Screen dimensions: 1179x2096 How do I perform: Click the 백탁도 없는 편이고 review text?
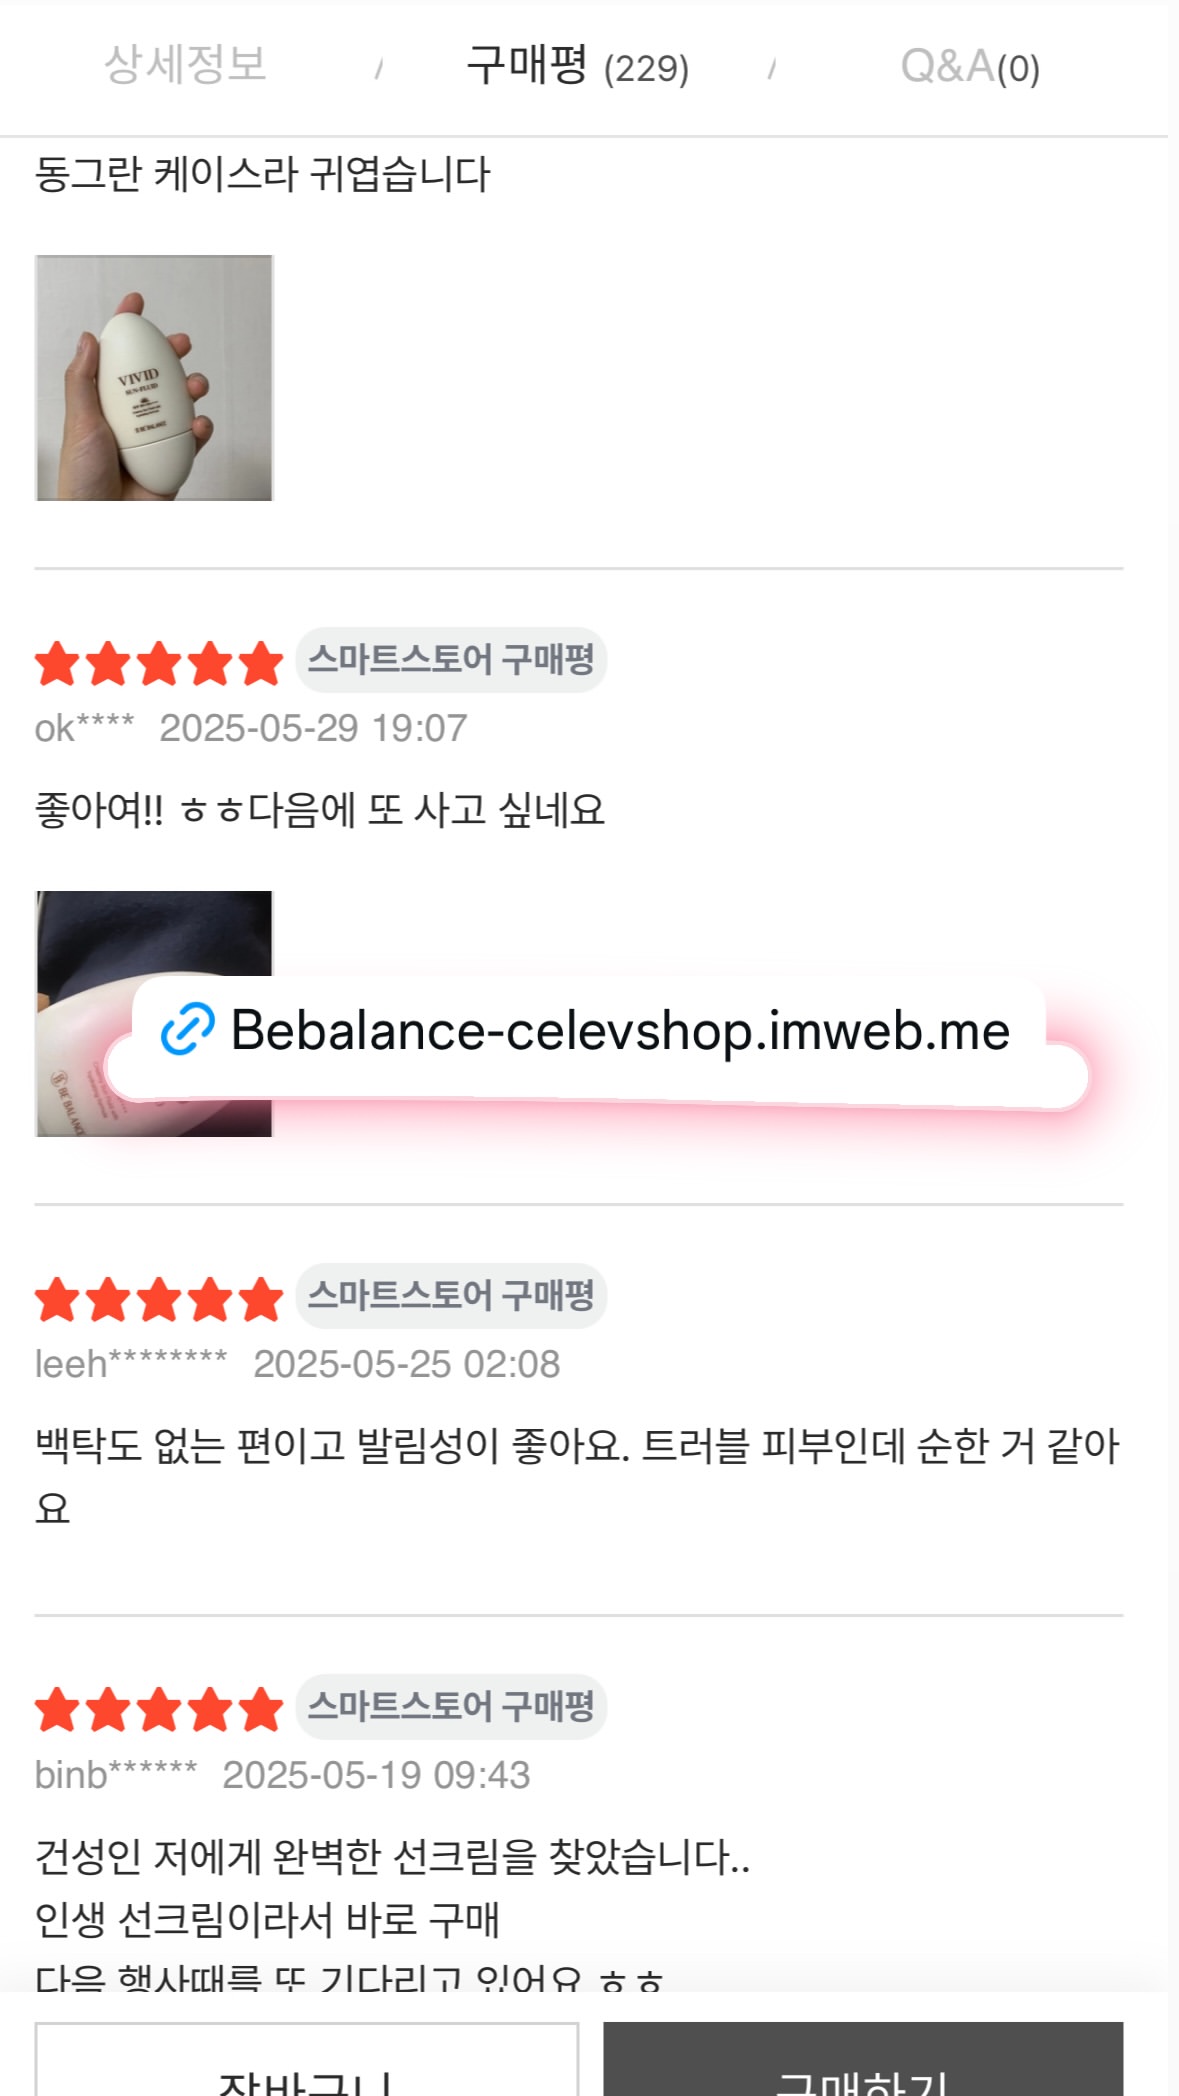click(x=577, y=1446)
